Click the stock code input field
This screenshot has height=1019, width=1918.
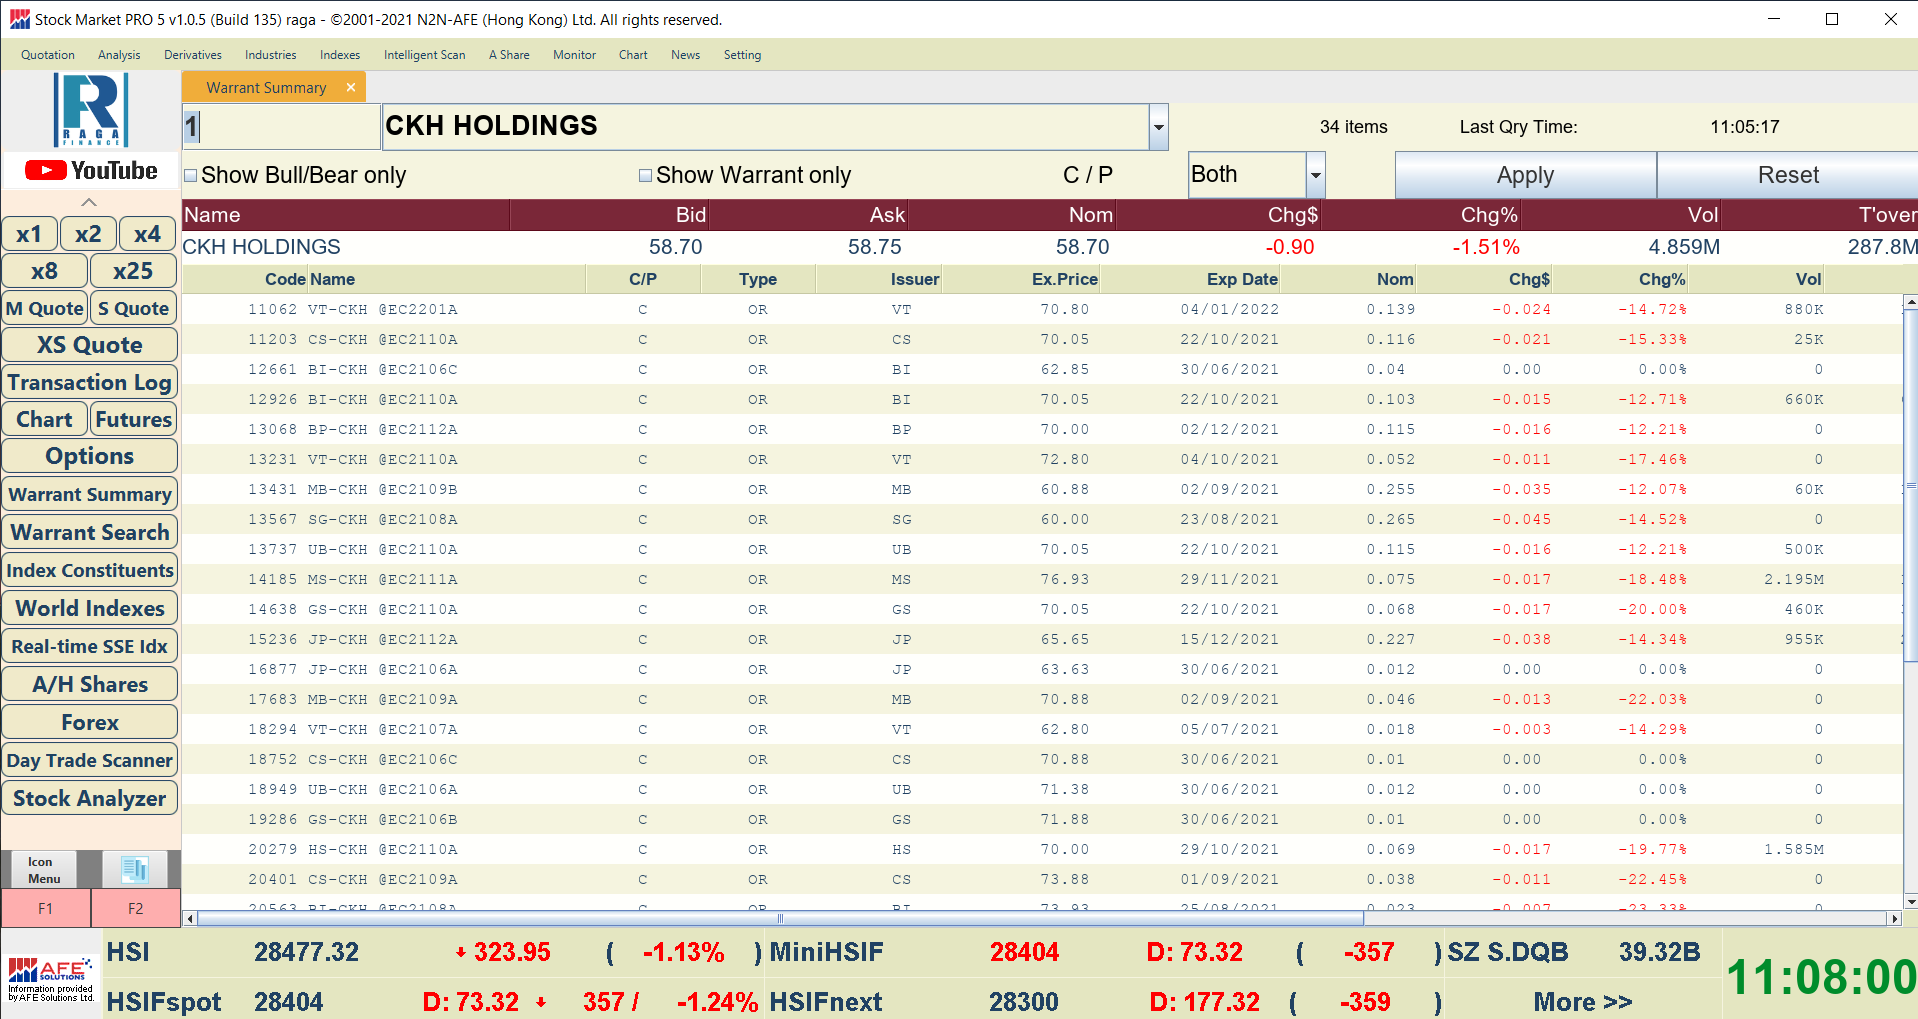click(282, 127)
